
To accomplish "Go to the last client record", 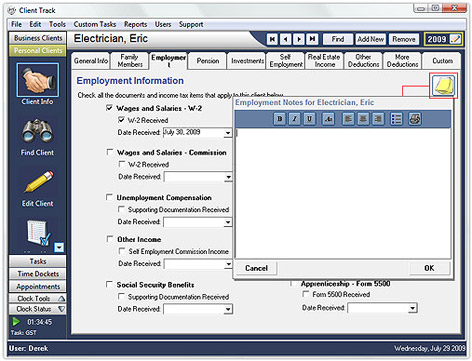I will tap(312, 39).
